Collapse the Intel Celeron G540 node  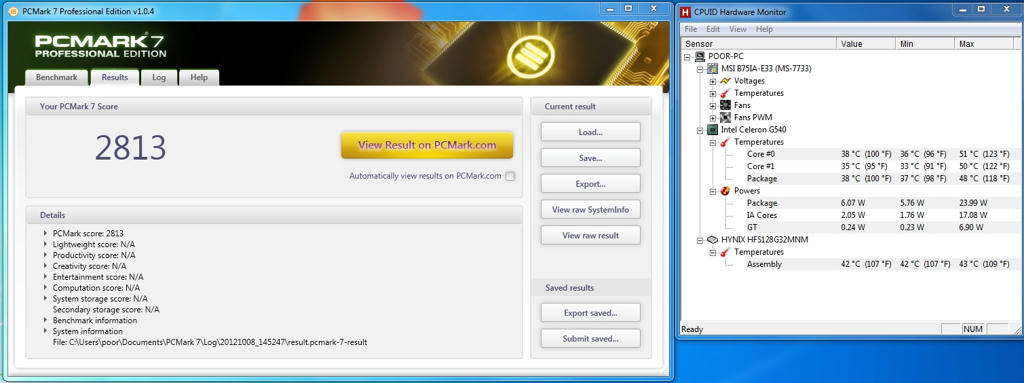tap(701, 130)
